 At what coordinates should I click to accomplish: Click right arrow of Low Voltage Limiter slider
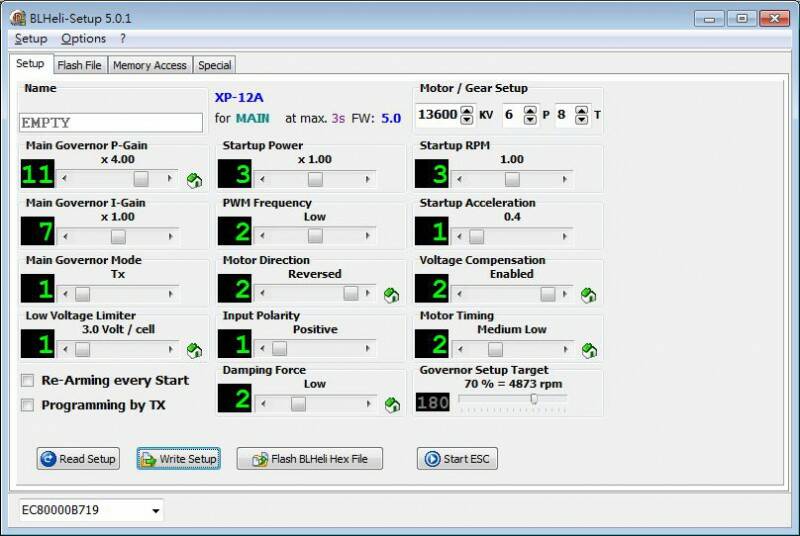tap(170, 349)
